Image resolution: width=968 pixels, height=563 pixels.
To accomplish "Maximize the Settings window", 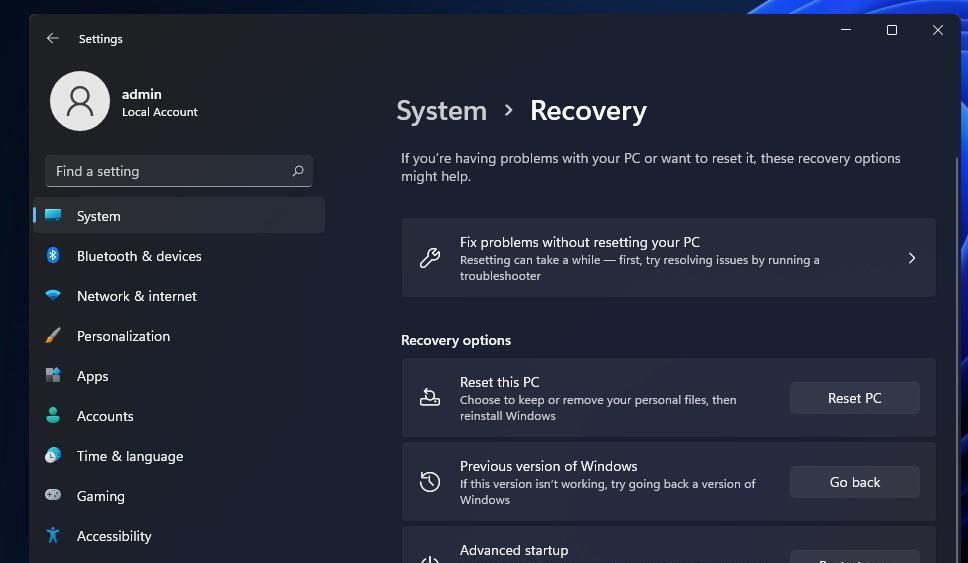I will click(x=892, y=30).
